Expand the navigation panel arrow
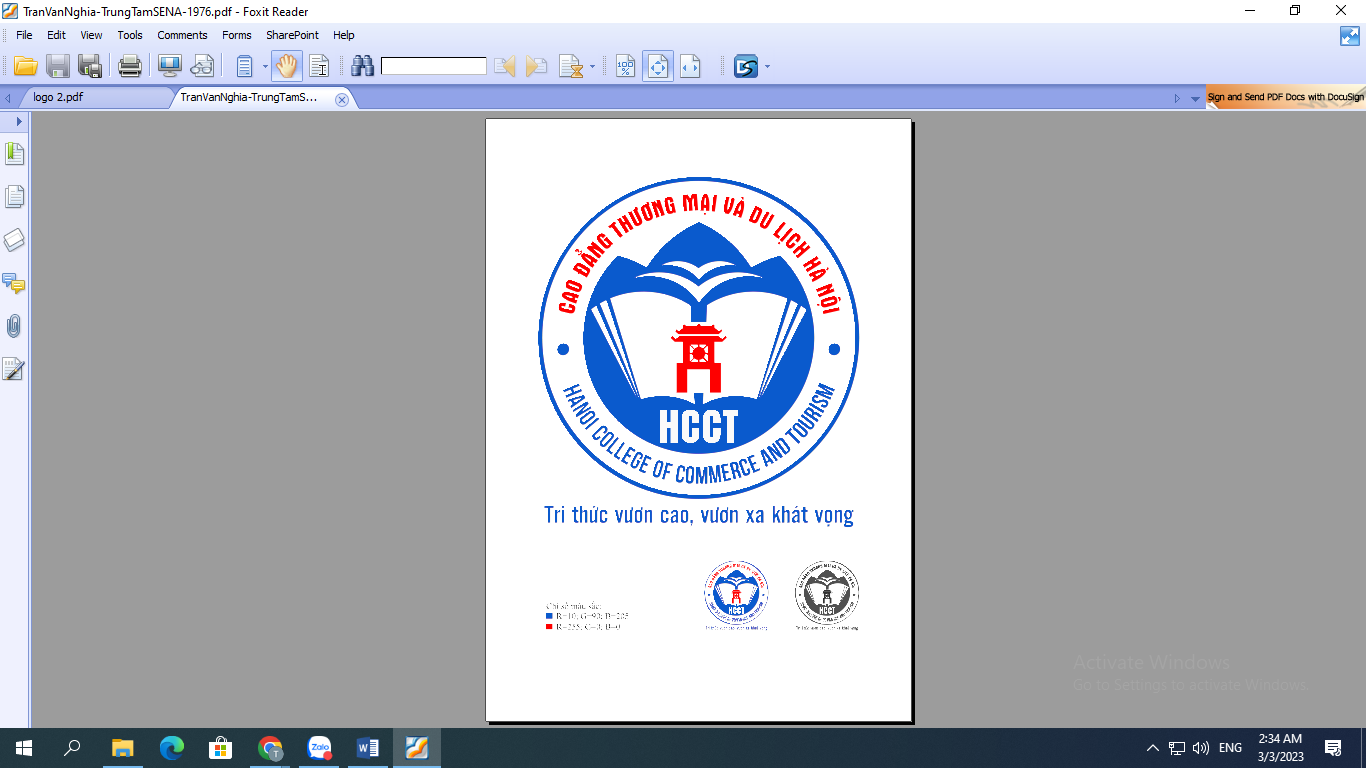The width and height of the screenshot is (1366, 768). [18, 121]
